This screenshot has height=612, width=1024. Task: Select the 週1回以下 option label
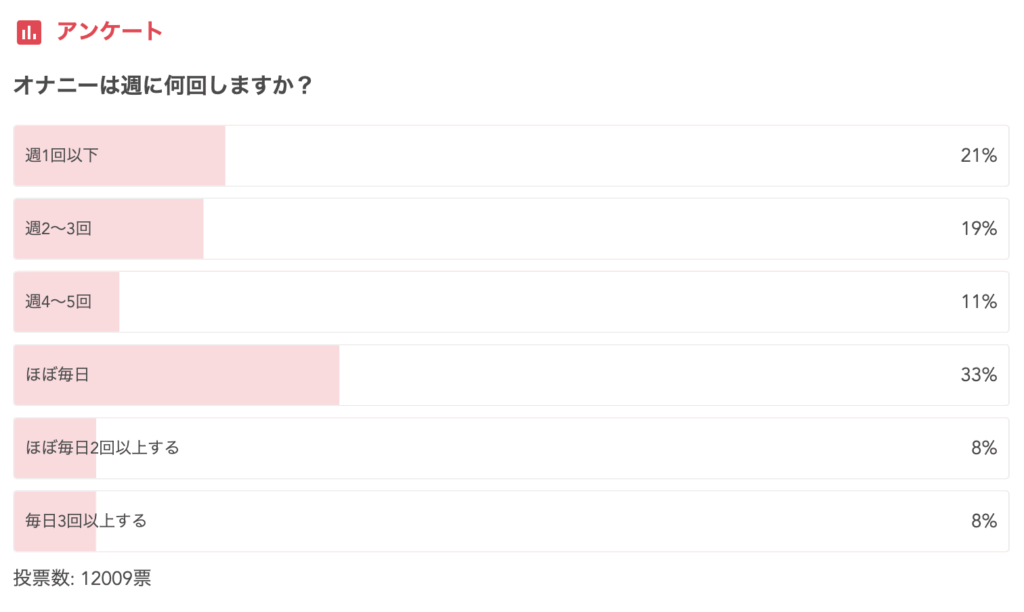62,155
